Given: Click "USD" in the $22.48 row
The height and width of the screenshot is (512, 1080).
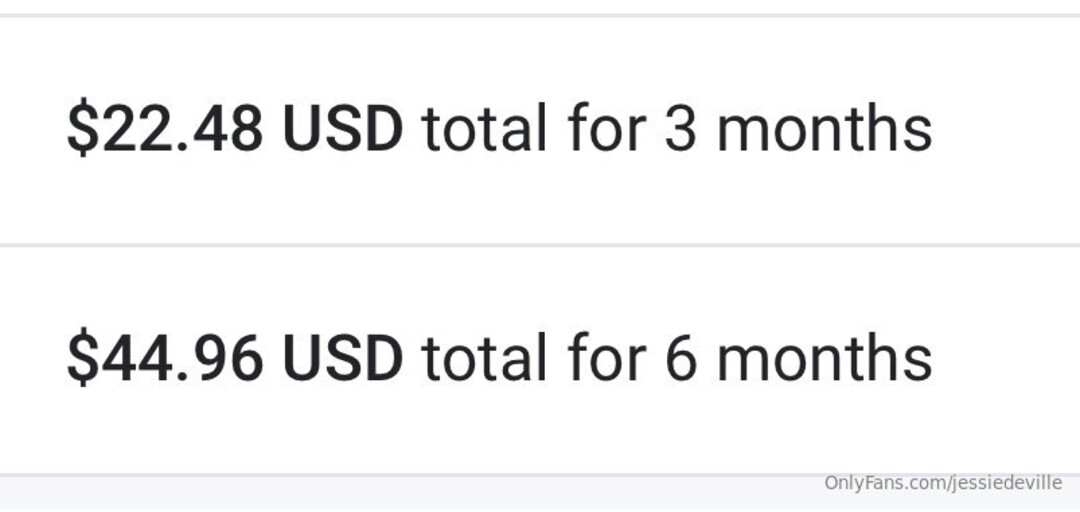Looking at the screenshot, I should pos(343,130).
